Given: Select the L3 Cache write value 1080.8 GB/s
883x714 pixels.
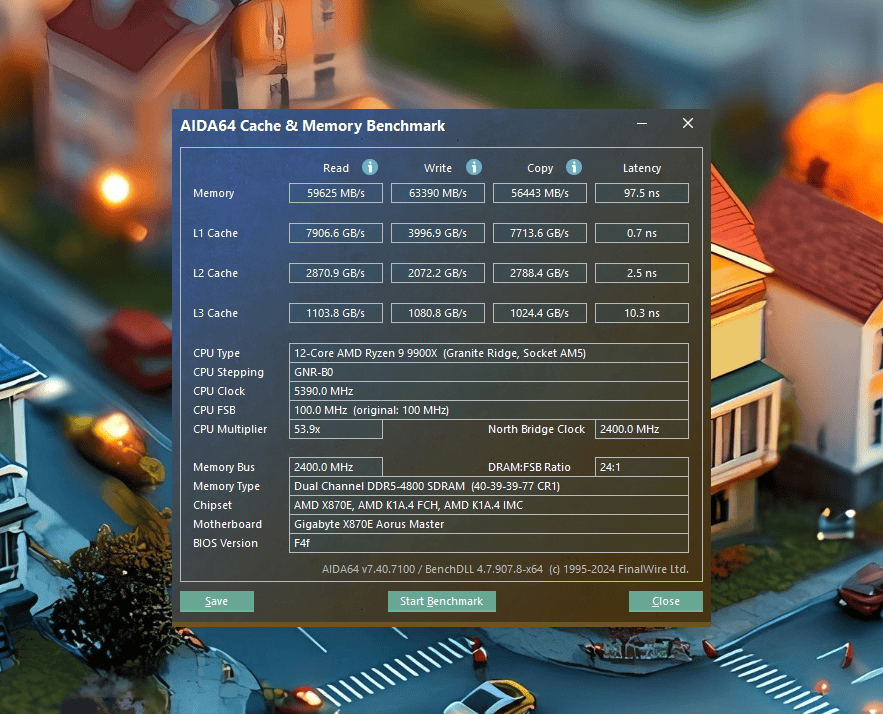Looking at the screenshot, I should (438, 313).
